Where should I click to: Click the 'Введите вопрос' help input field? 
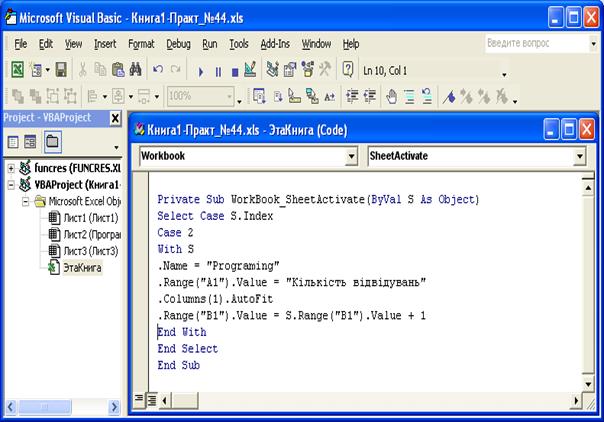point(537,43)
